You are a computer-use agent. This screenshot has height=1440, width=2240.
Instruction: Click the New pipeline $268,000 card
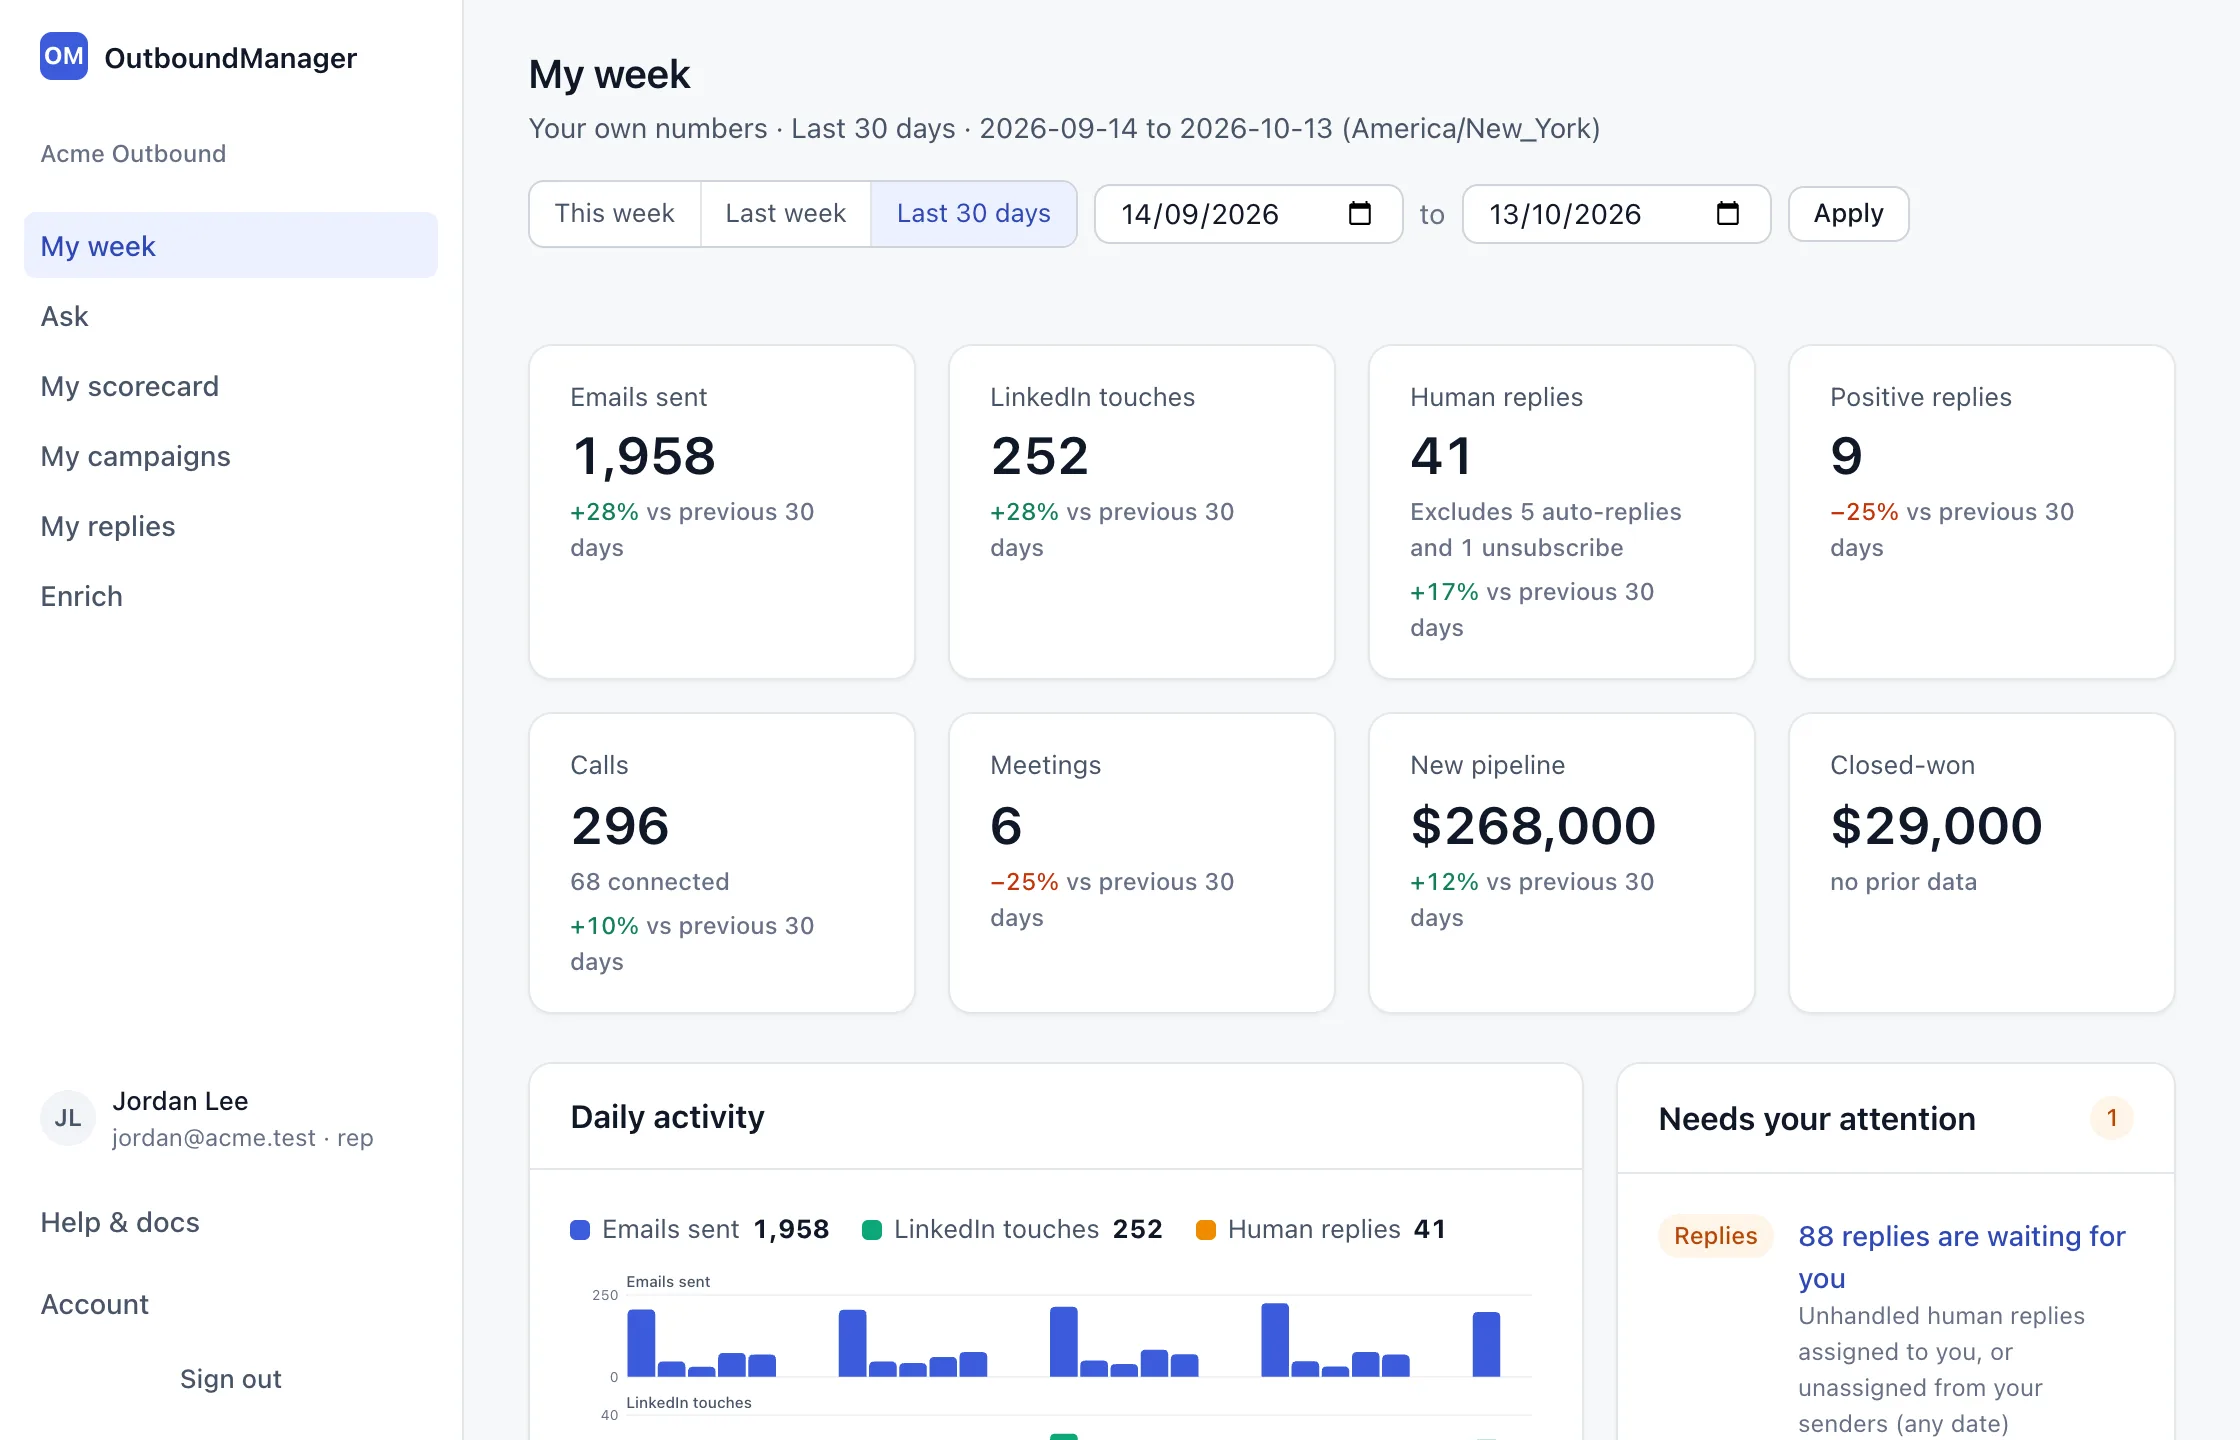tap(1562, 863)
